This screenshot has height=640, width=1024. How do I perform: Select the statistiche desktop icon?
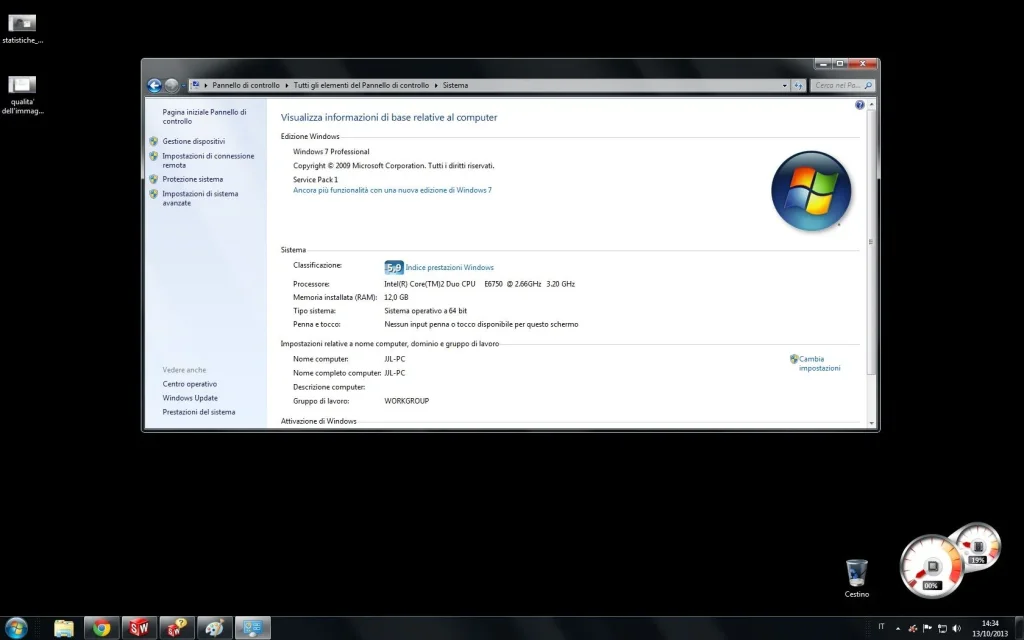pos(22,29)
